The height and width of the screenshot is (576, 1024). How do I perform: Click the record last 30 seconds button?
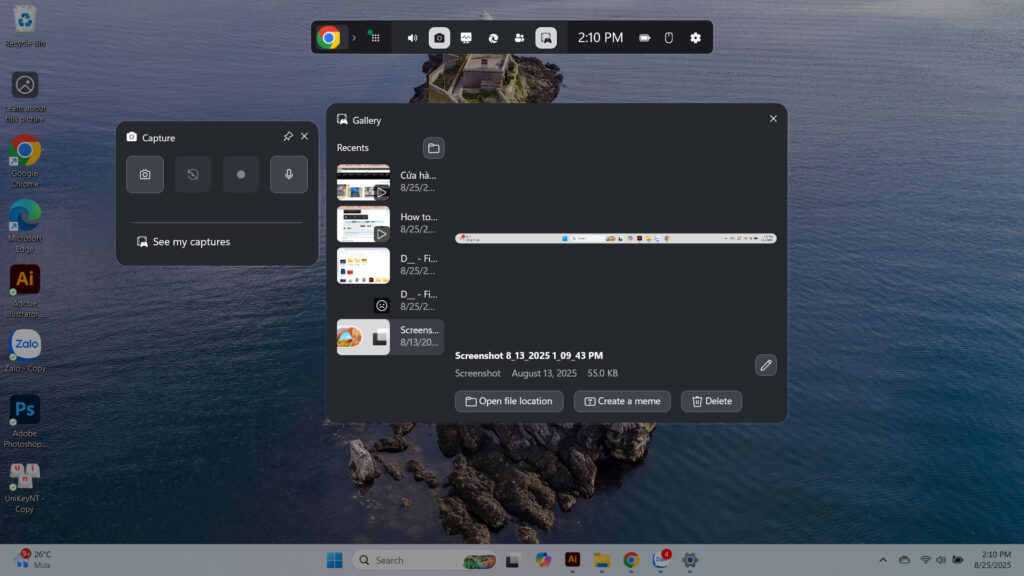193,174
